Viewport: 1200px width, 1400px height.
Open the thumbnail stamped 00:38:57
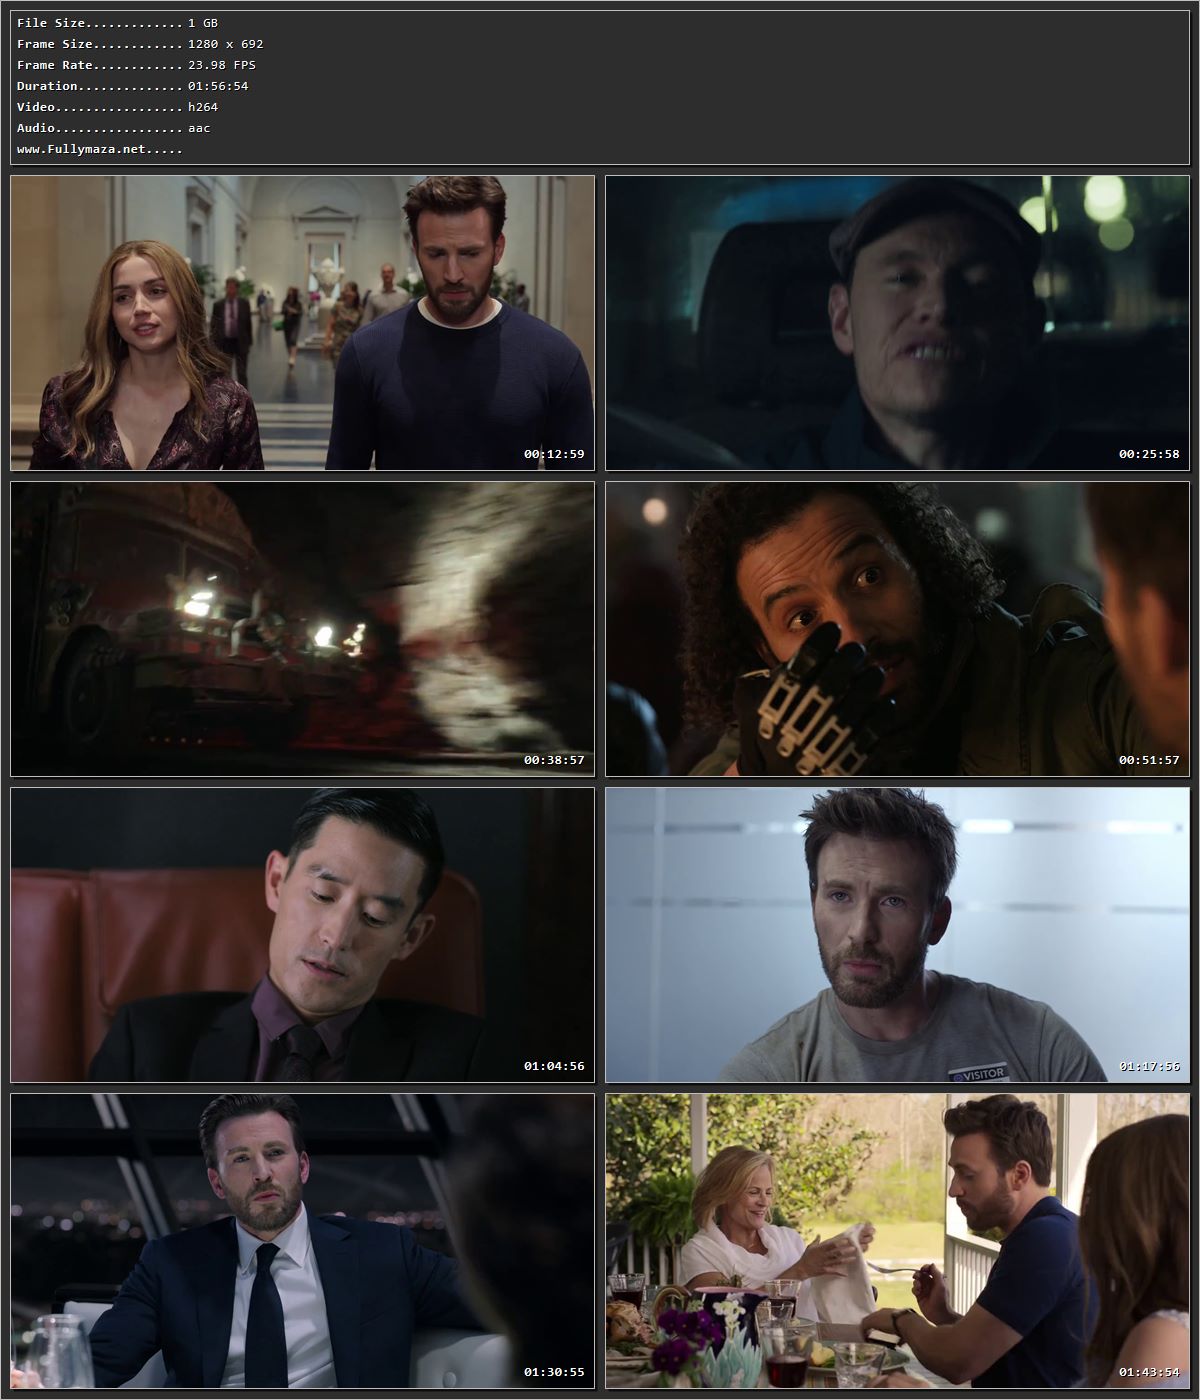coord(302,629)
